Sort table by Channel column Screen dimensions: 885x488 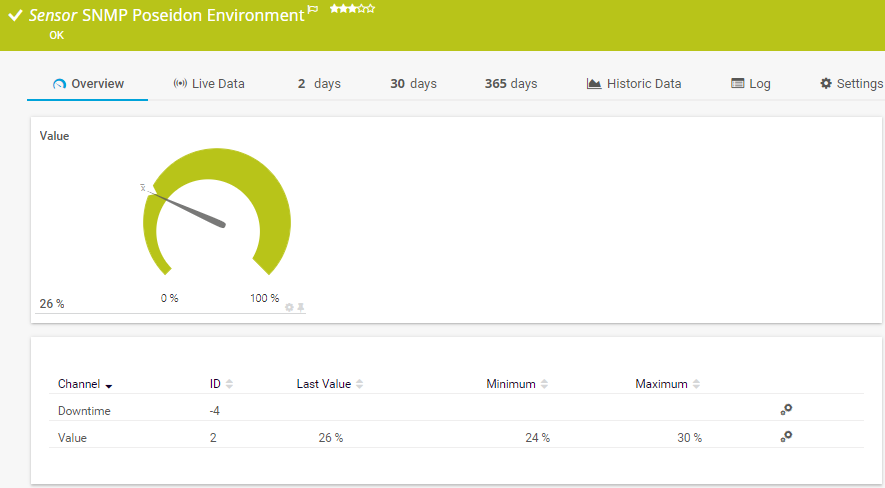(x=84, y=384)
